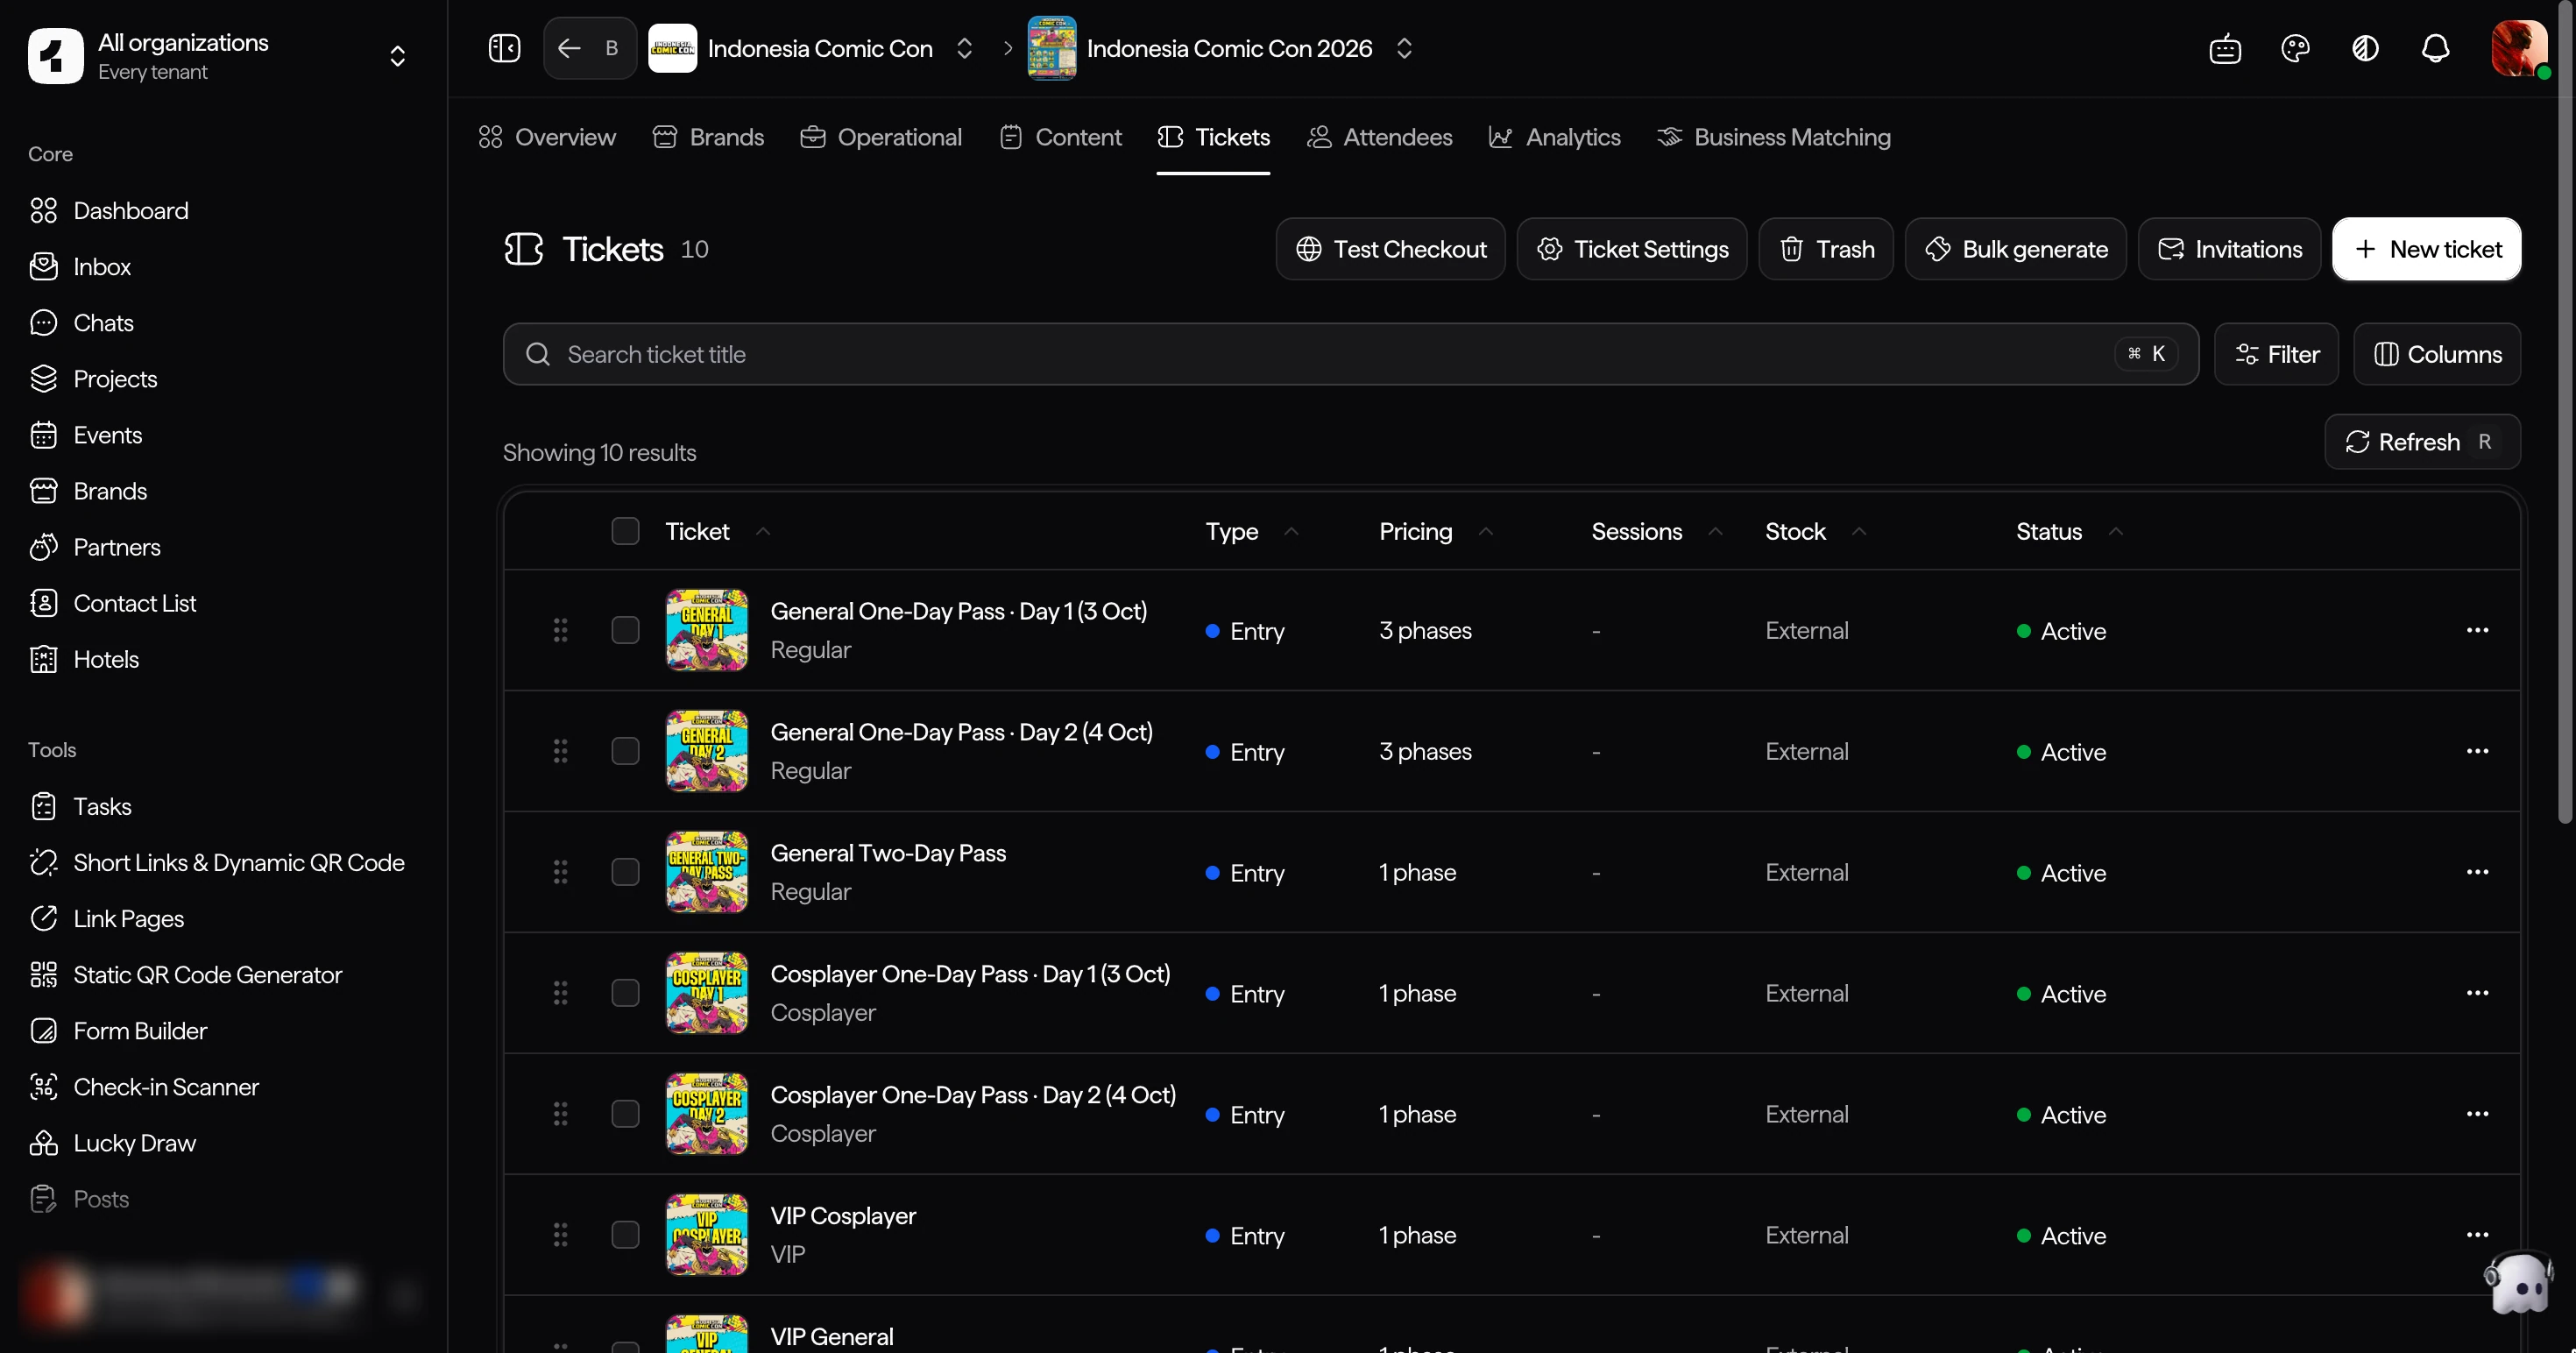Open Lucky Draw in the sidebar
Image resolution: width=2576 pixels, height=1353 pixels.
pyautogui.click(x=134, y=1142)
